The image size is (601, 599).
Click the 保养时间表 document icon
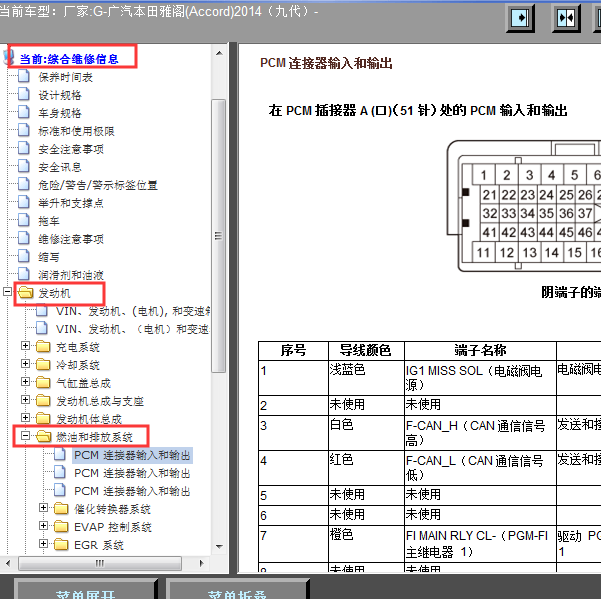coord(24,76)
